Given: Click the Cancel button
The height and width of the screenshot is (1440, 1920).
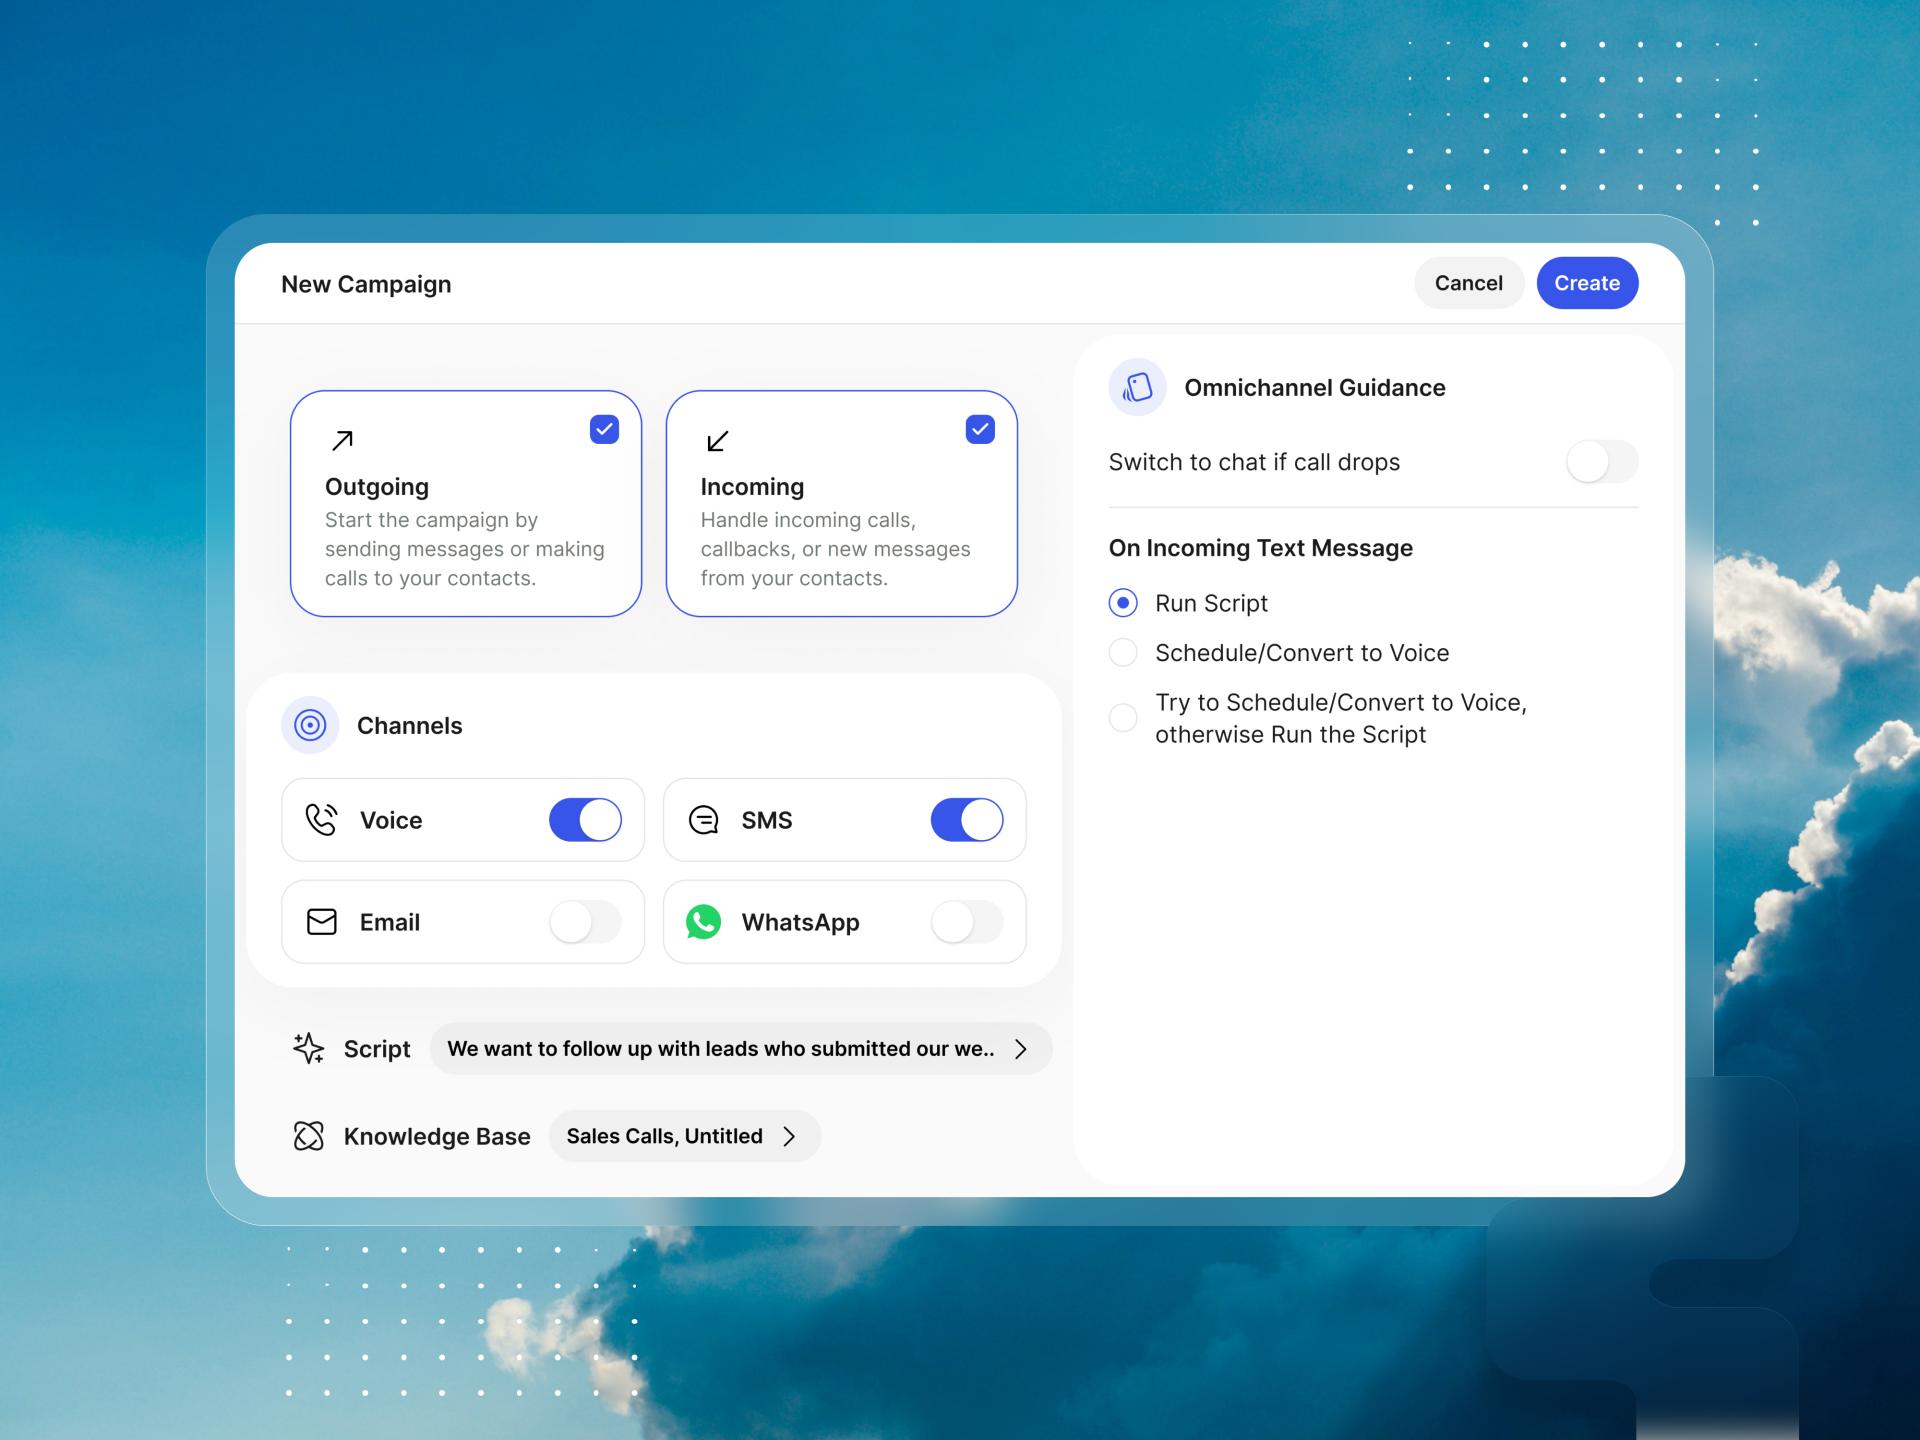Looking at the screenshot, I should pos(1468,283).
